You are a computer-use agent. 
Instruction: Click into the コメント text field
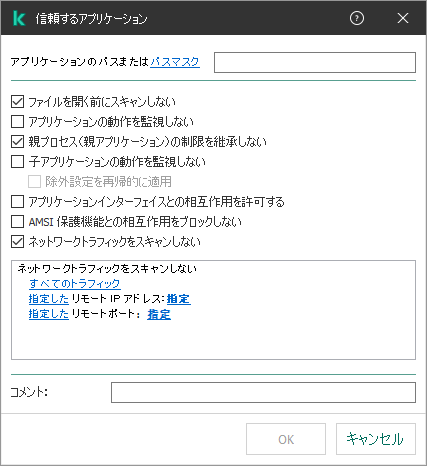click(263, 392)
